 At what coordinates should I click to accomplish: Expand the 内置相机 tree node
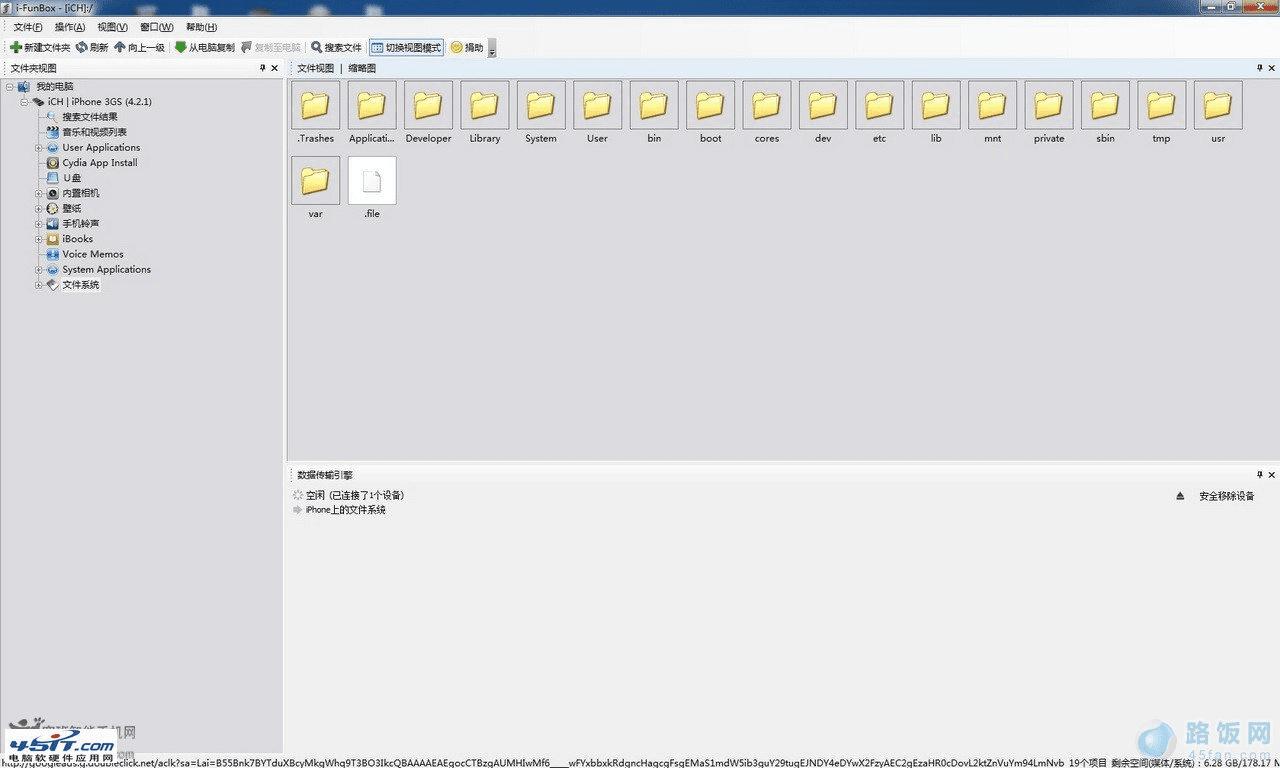tap(40, 194)
